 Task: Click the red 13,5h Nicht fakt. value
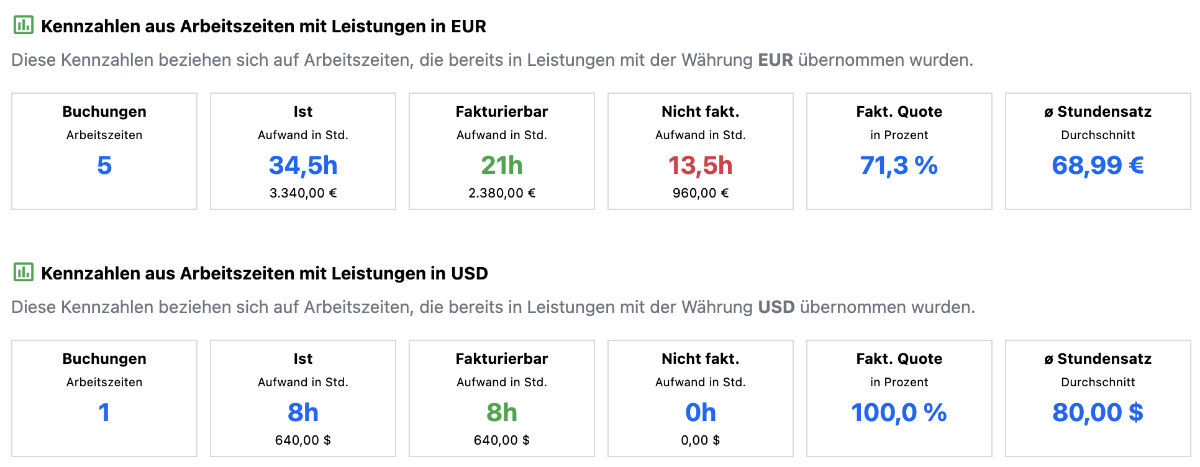[700, 165]
